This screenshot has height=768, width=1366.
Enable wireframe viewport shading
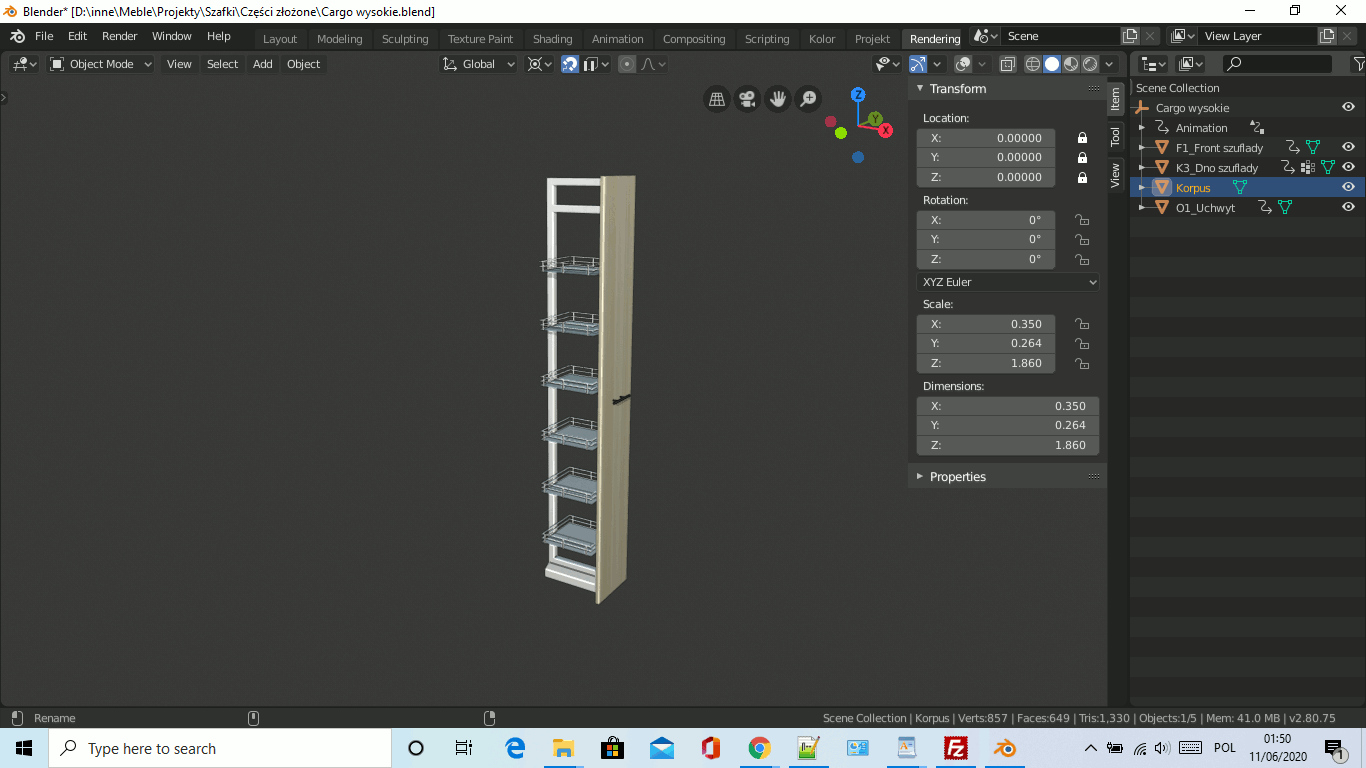1033,64
